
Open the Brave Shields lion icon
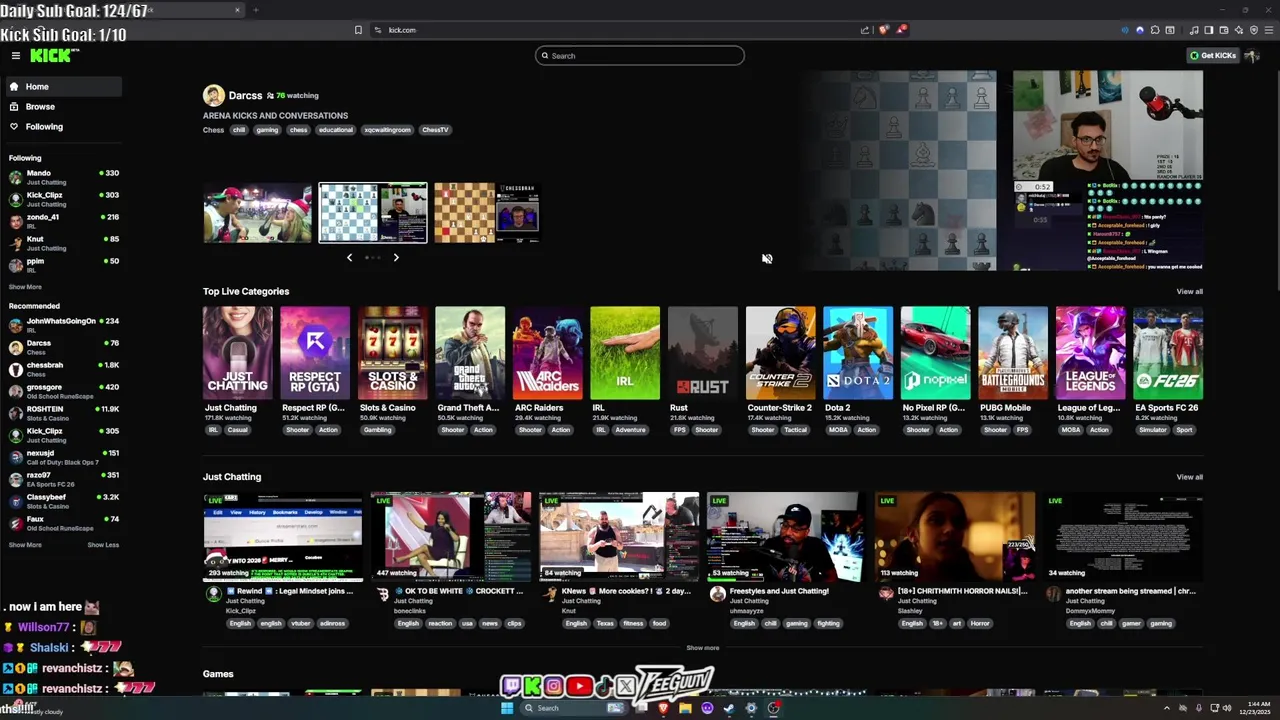click(x=883, y=30)
